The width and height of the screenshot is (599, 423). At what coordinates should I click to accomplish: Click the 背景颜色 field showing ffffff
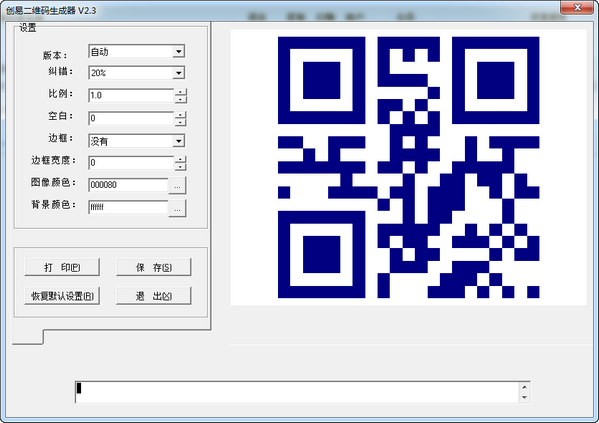coord(128,207)
